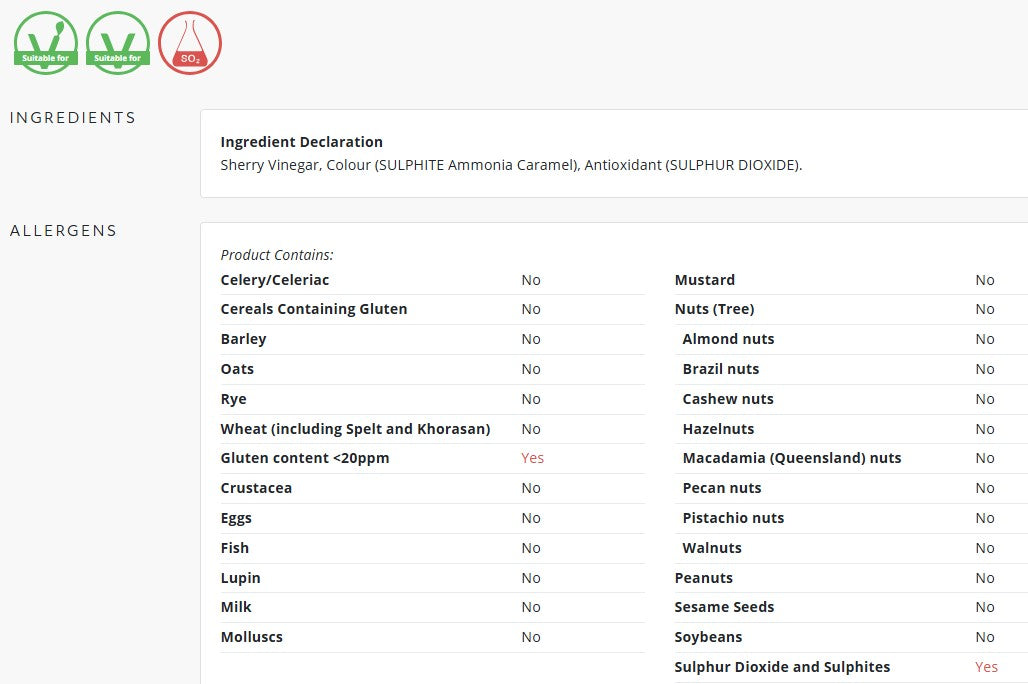Screen dimensions: 1028x684
Task: Click the No value in Celery/Celeriac row
Action: (531, 280)
